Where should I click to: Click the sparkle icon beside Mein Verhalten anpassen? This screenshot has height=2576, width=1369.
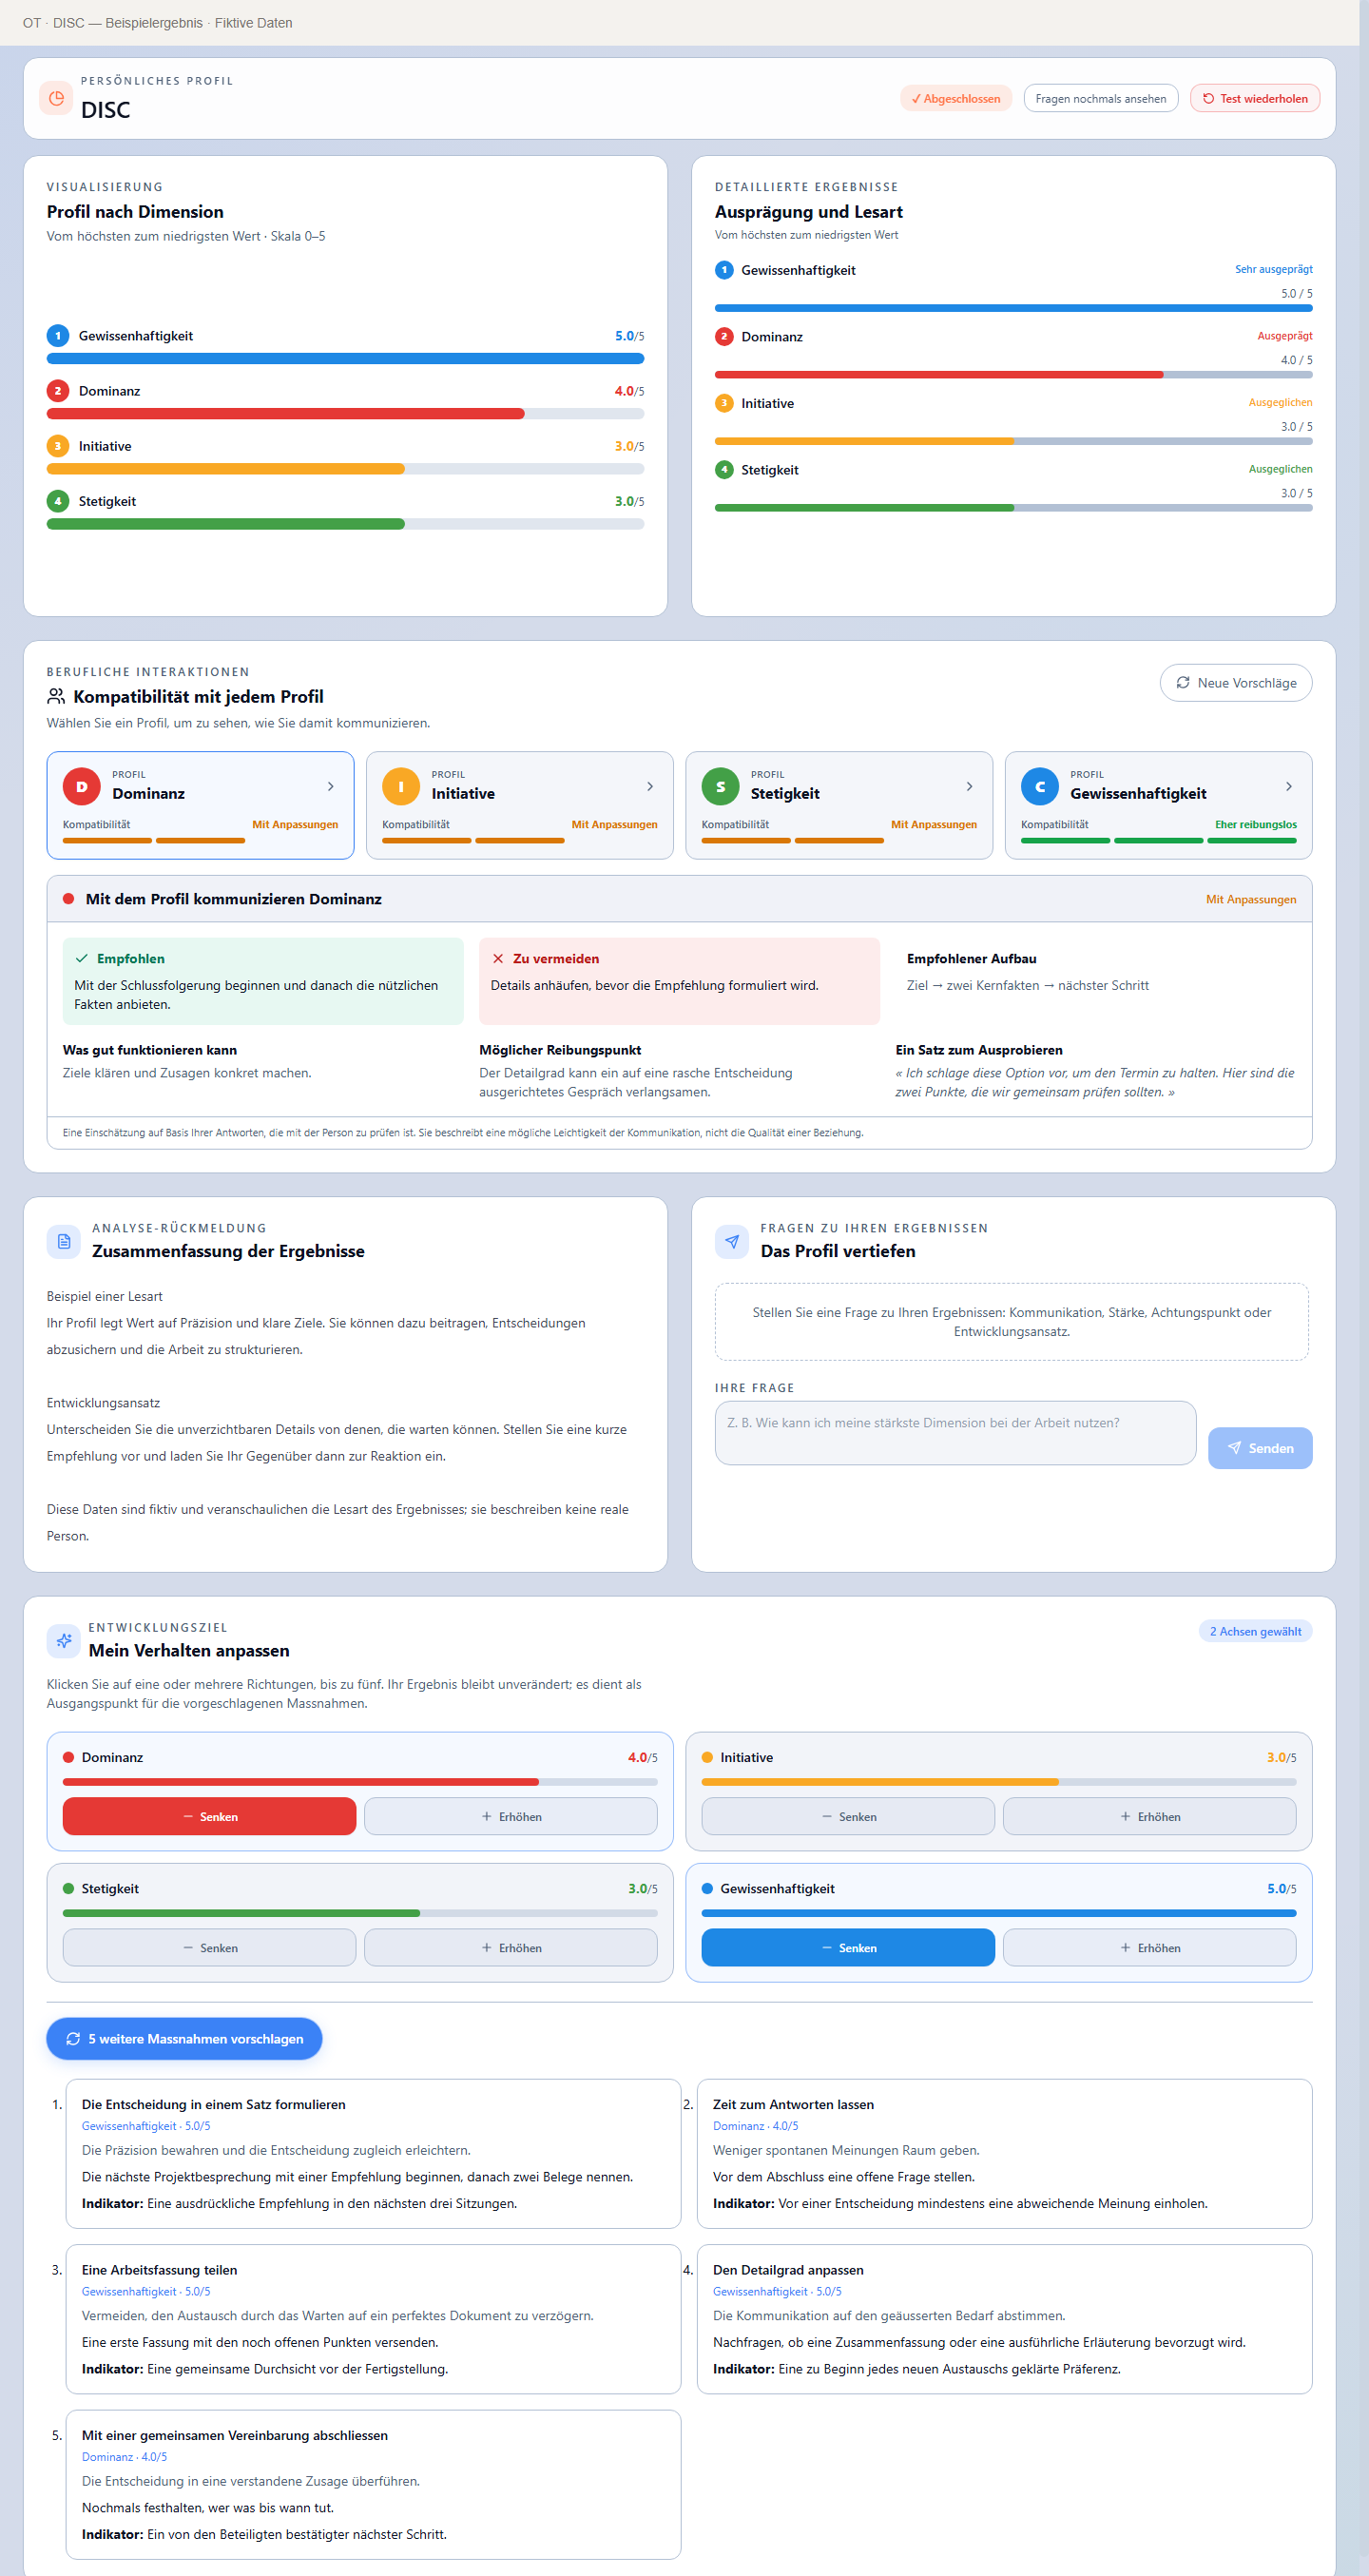pyautogui.click(x=64, y=1640)
